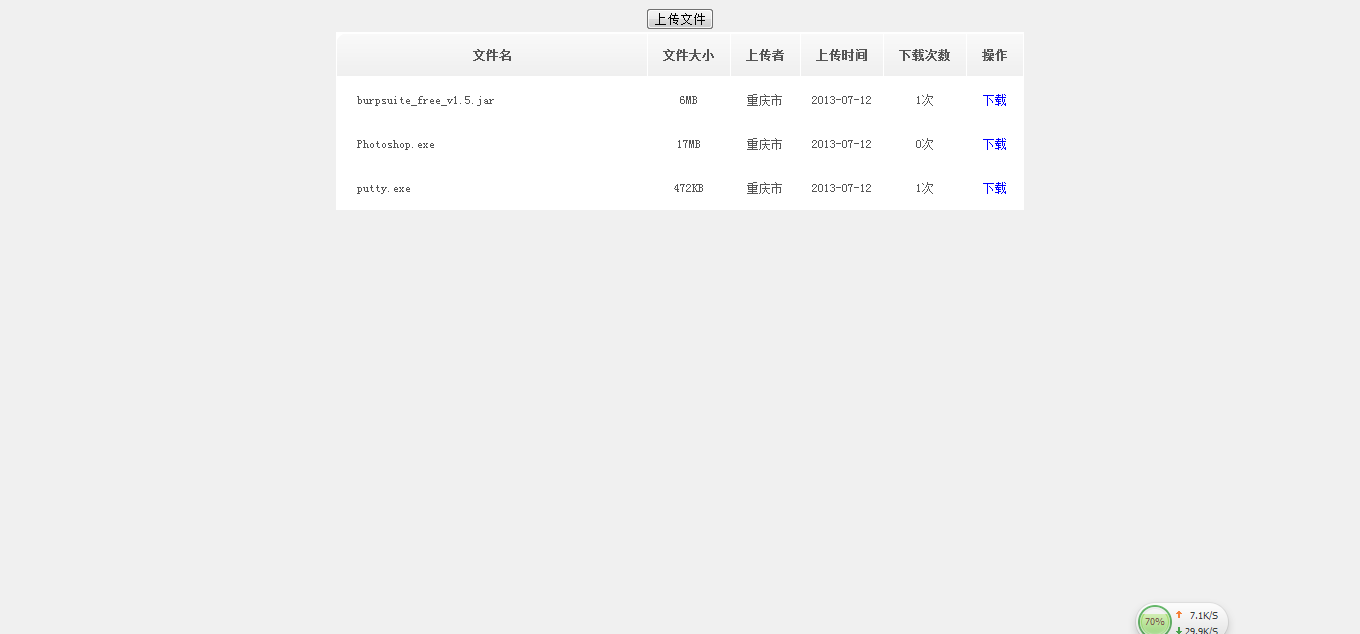This screenshot has height=634, width=1360.
Task: Click the 上传时间 column header
Action: (x=841, y=55)
